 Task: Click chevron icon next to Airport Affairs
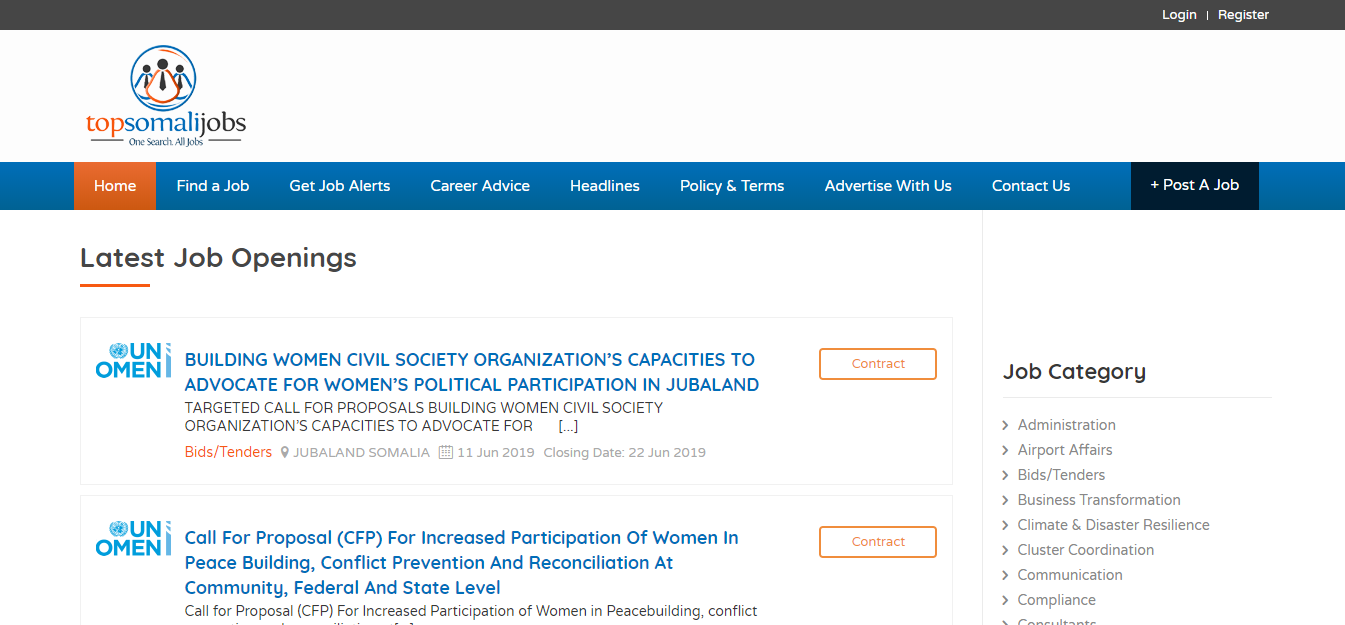pos(1005,451)
